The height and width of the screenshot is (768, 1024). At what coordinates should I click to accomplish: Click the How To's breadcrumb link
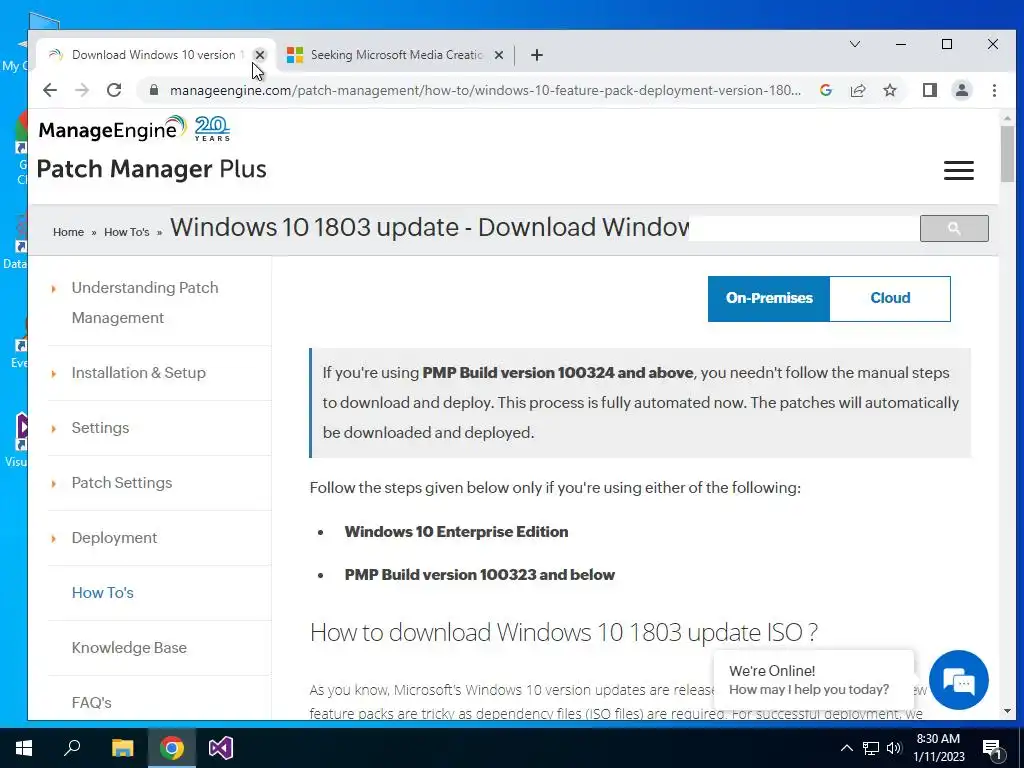(127, 232)
